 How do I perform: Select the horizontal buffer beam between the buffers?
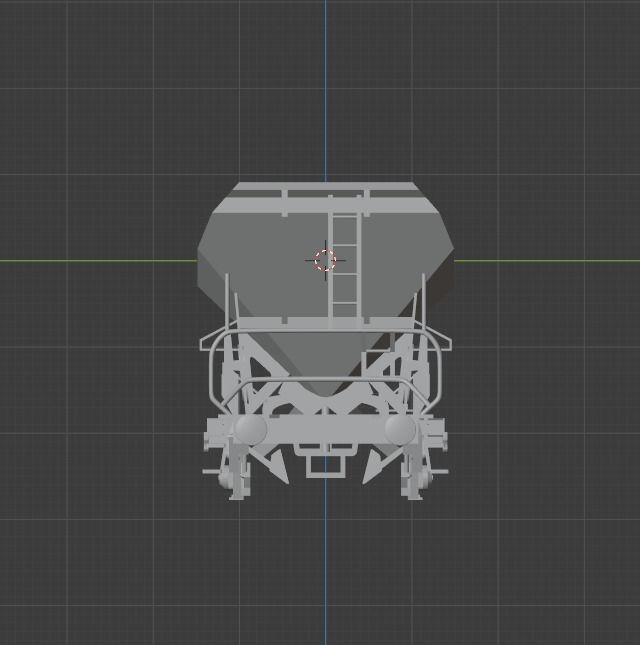(326, 430)
